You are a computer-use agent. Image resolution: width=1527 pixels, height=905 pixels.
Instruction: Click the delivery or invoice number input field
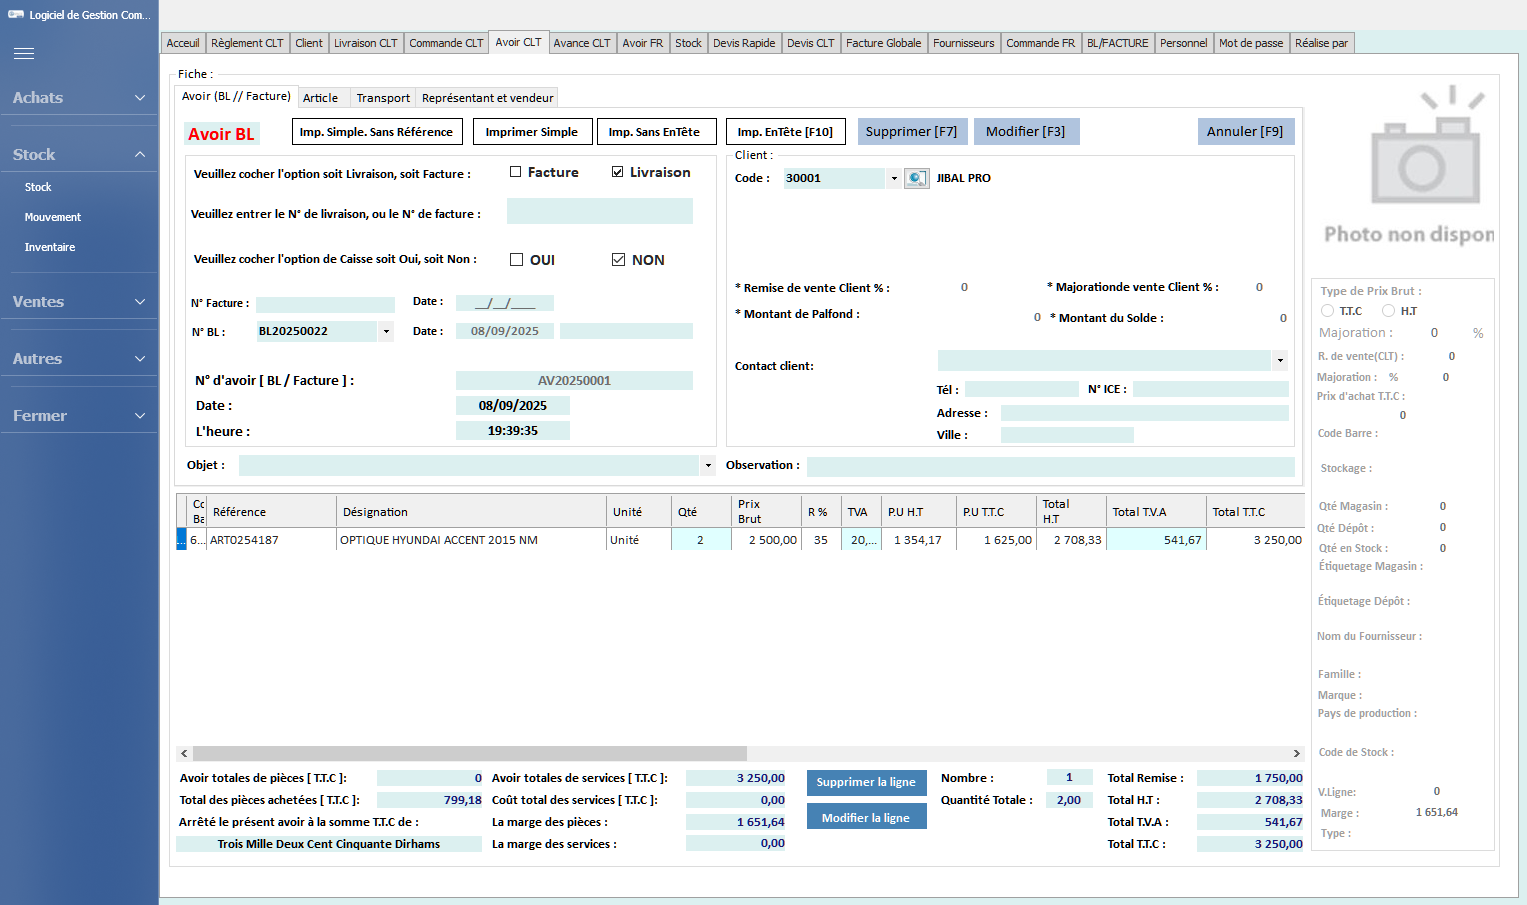(599, 211)
